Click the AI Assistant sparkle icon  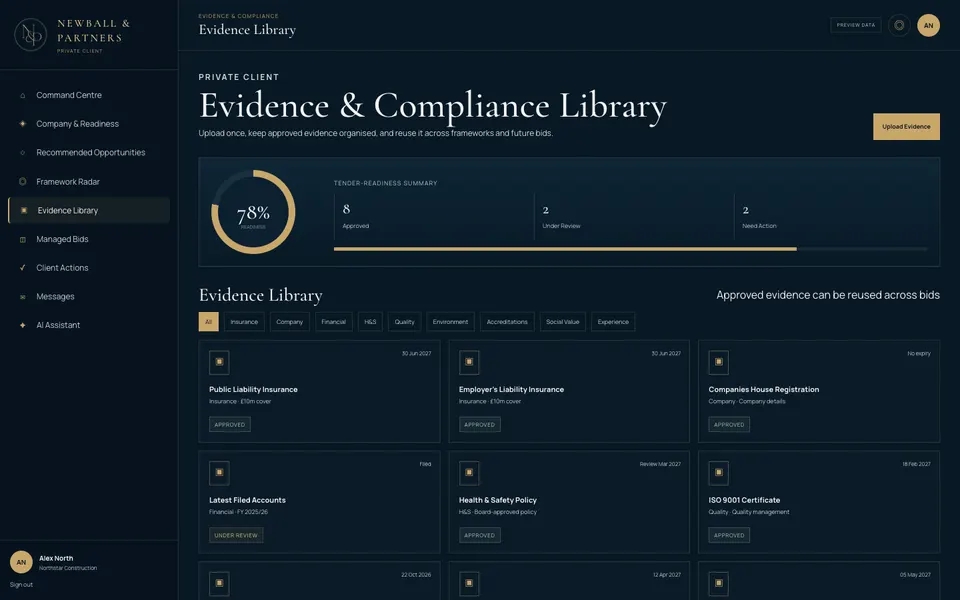coord(23,325)
